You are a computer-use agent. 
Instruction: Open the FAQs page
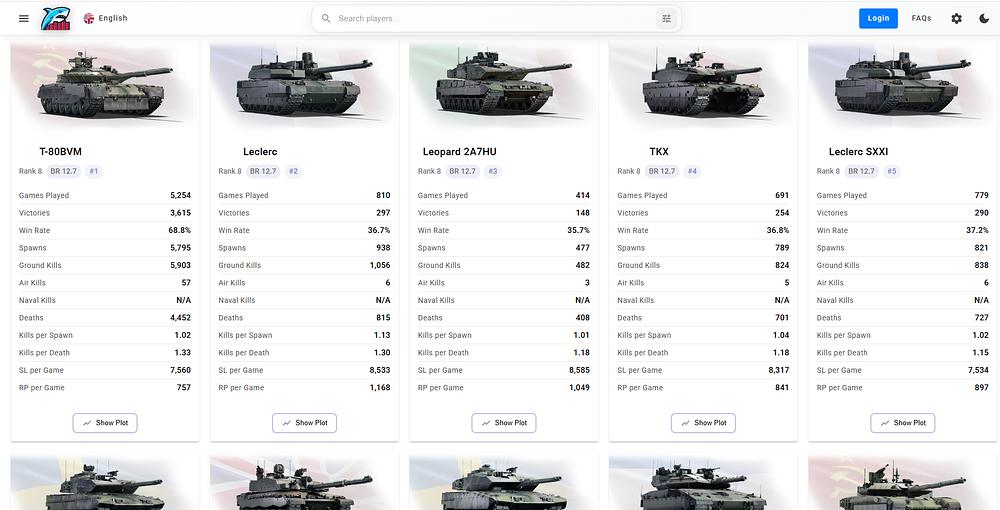[x=922, y=18]
